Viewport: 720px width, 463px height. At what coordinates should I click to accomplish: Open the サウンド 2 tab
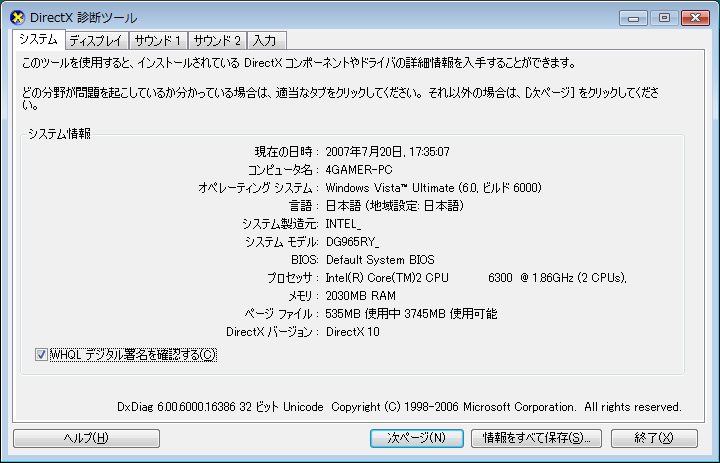coord(217,41)
